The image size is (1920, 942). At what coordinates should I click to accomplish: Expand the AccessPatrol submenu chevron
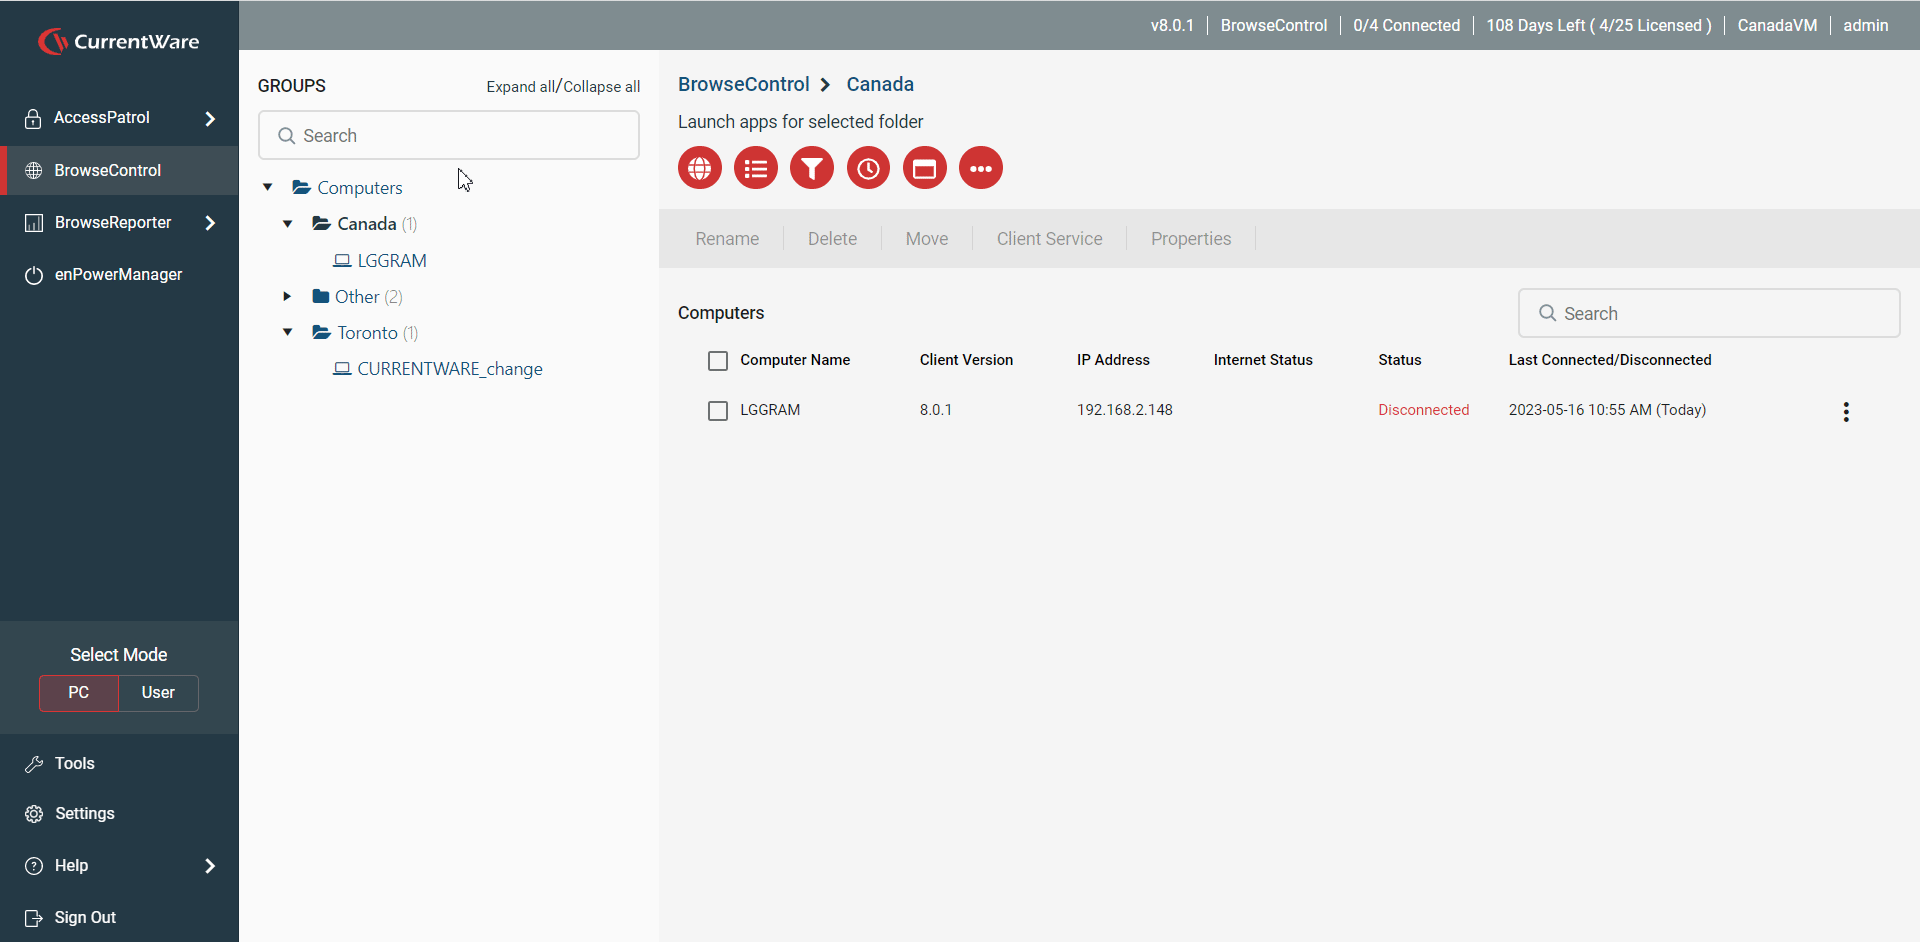coord(210,119)
